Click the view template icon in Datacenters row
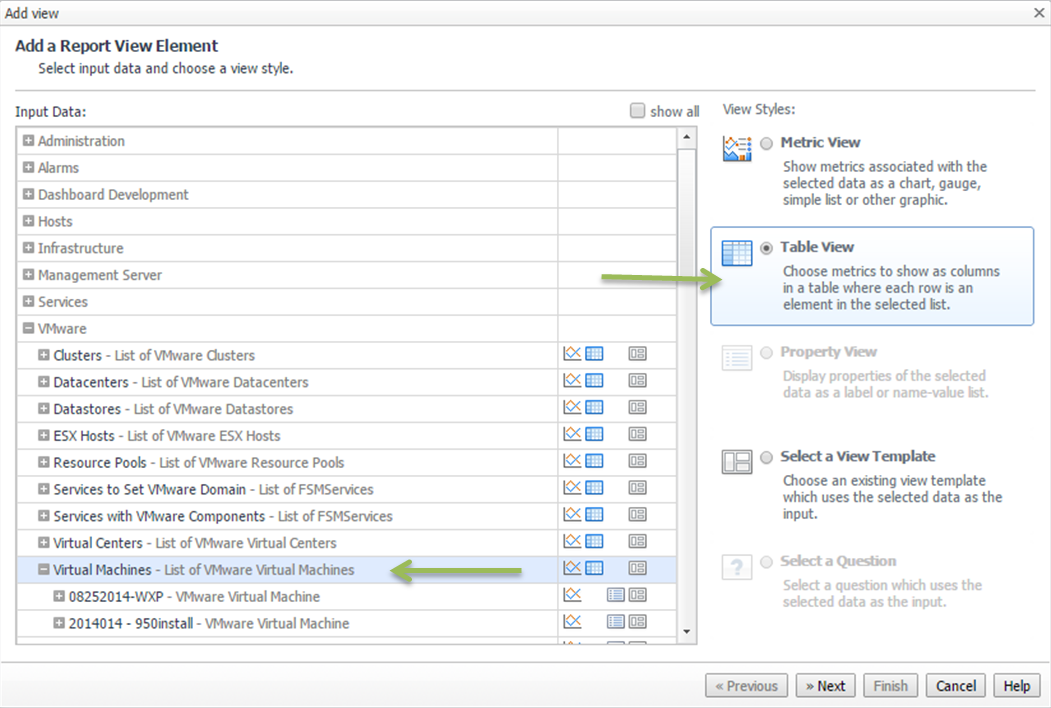The image size is (1051, 708). 637,381
